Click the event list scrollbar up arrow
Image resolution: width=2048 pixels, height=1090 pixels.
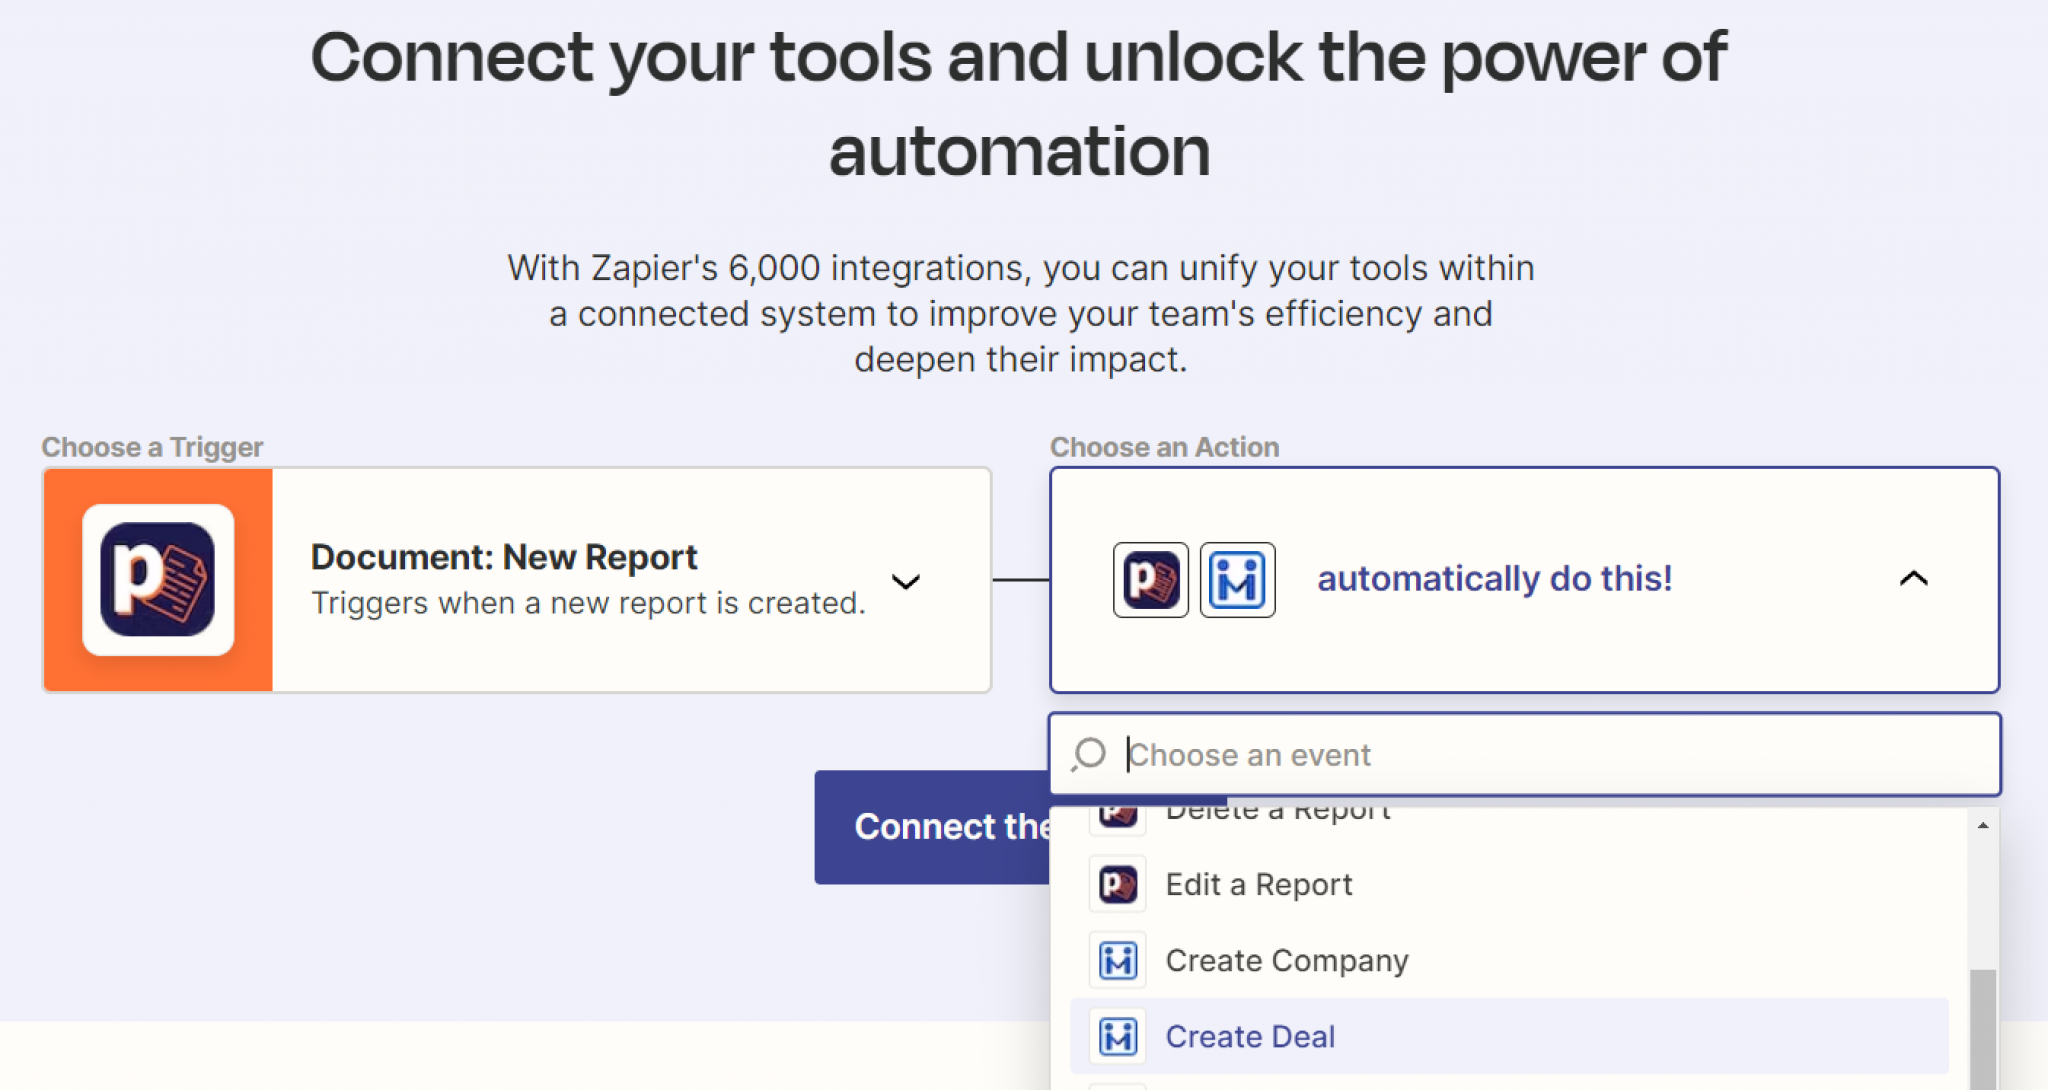tap(1982, 825)
